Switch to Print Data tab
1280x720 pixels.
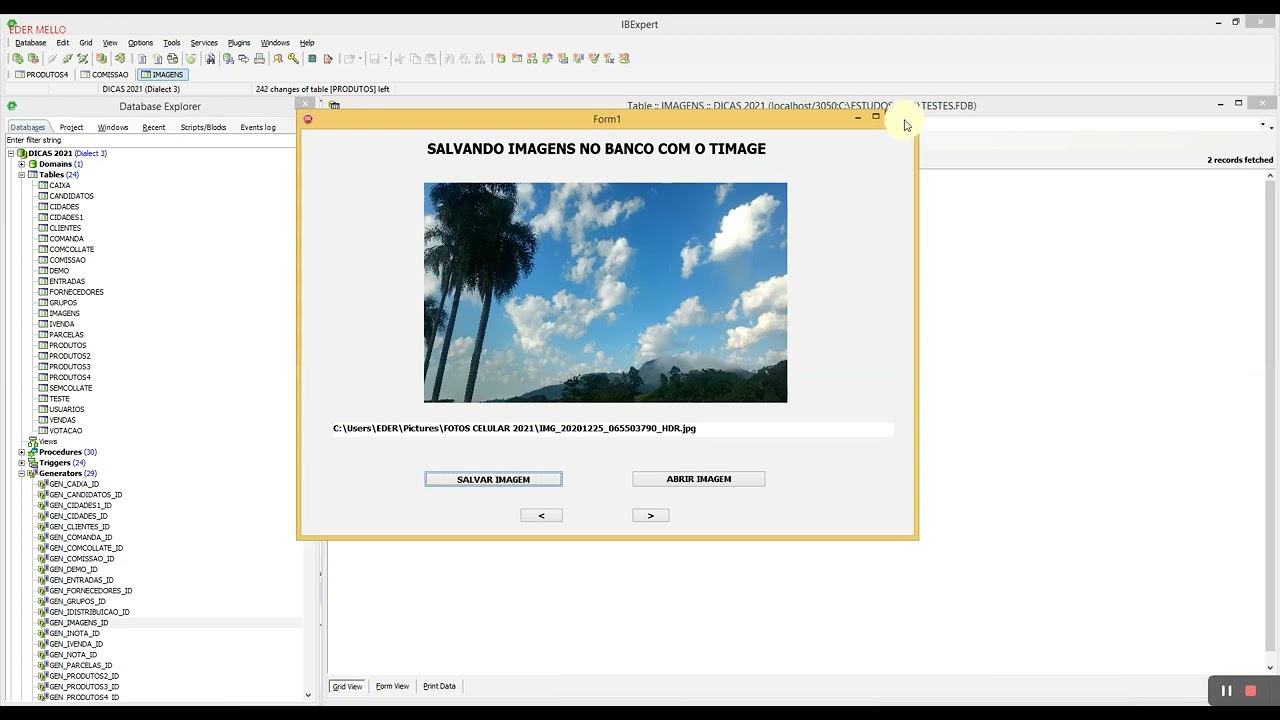pyautogui.click(x=439, y=686)
